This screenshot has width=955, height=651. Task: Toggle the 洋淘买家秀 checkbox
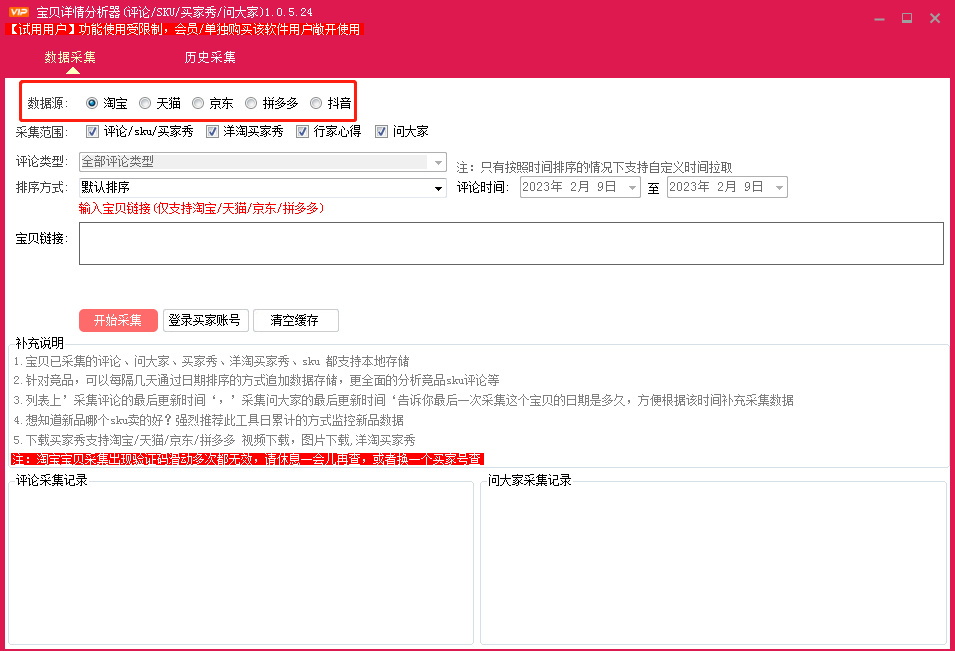212,131
